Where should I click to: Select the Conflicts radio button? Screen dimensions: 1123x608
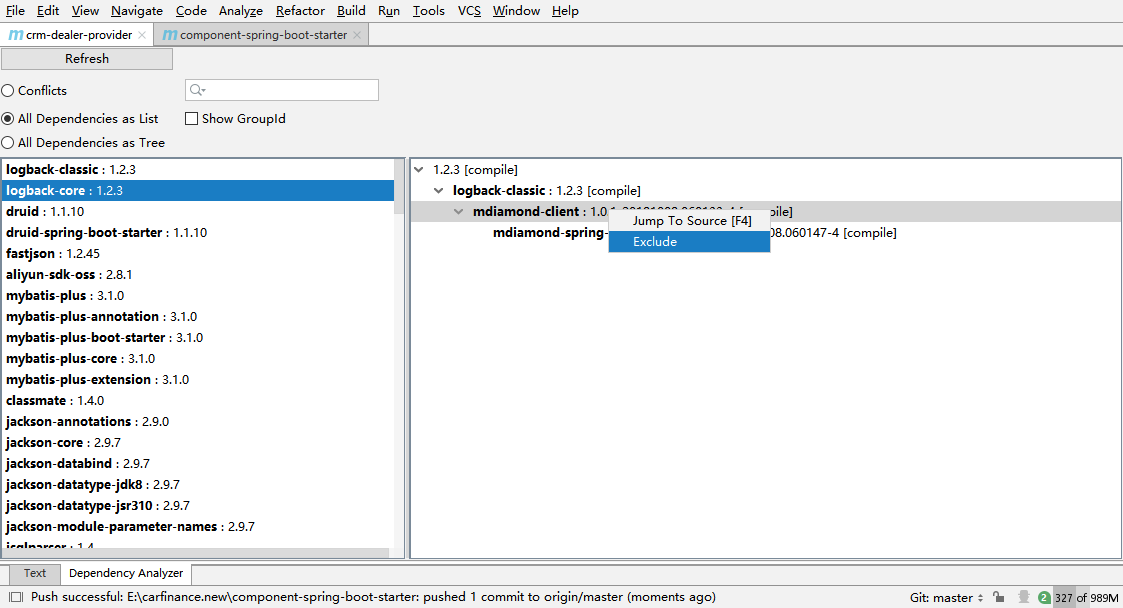(x=8, y=91)
